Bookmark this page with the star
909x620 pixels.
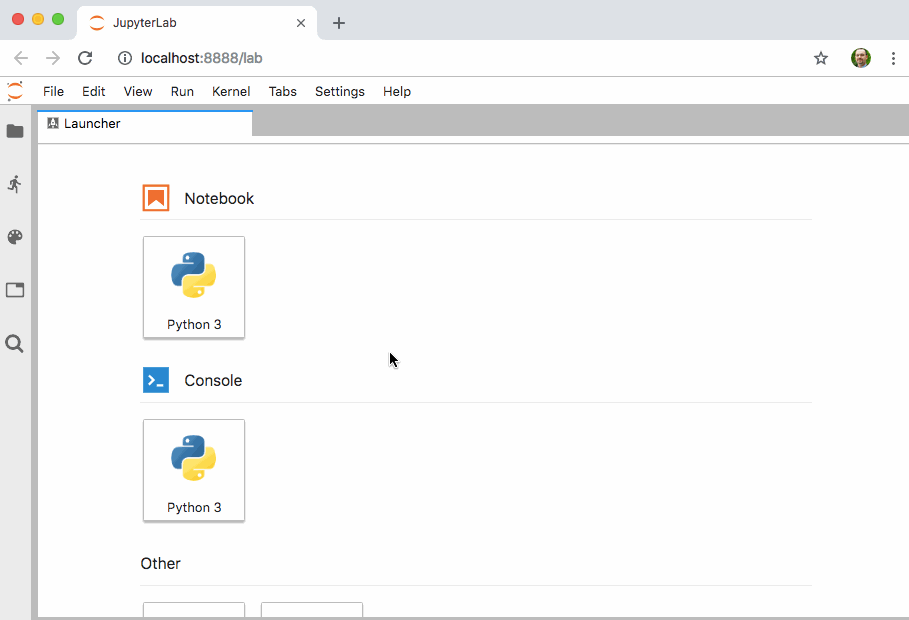820,58
